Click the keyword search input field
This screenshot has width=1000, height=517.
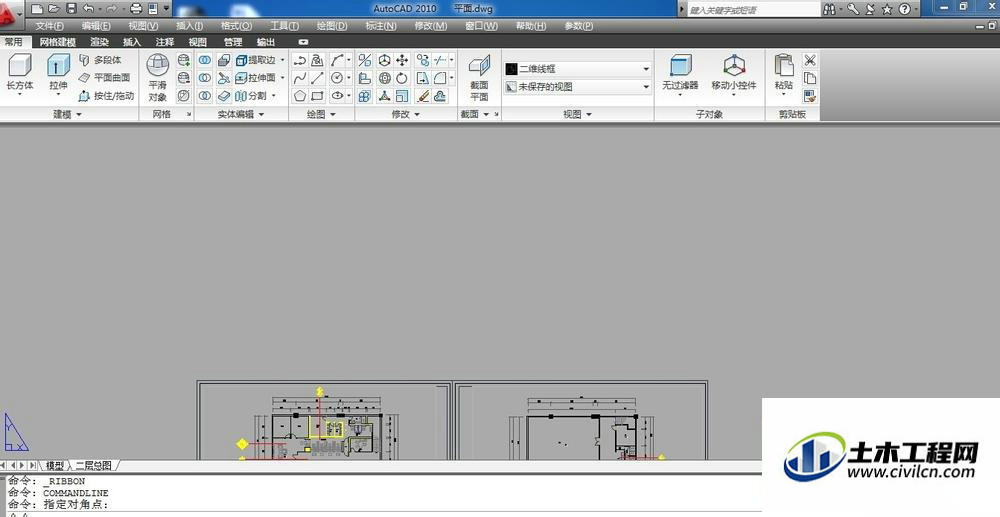(x=753, y=10)
